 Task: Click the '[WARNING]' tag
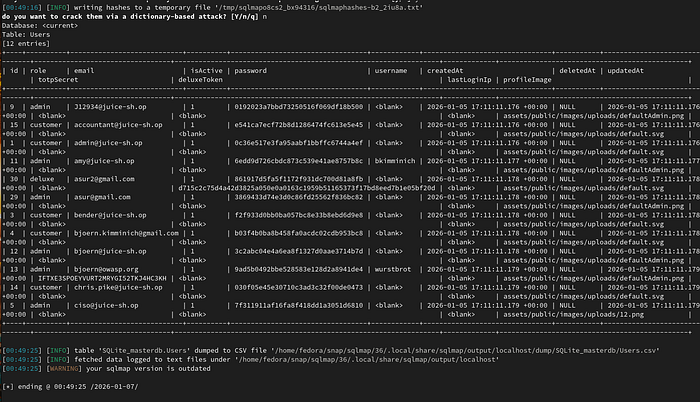(x=64, y=368)
